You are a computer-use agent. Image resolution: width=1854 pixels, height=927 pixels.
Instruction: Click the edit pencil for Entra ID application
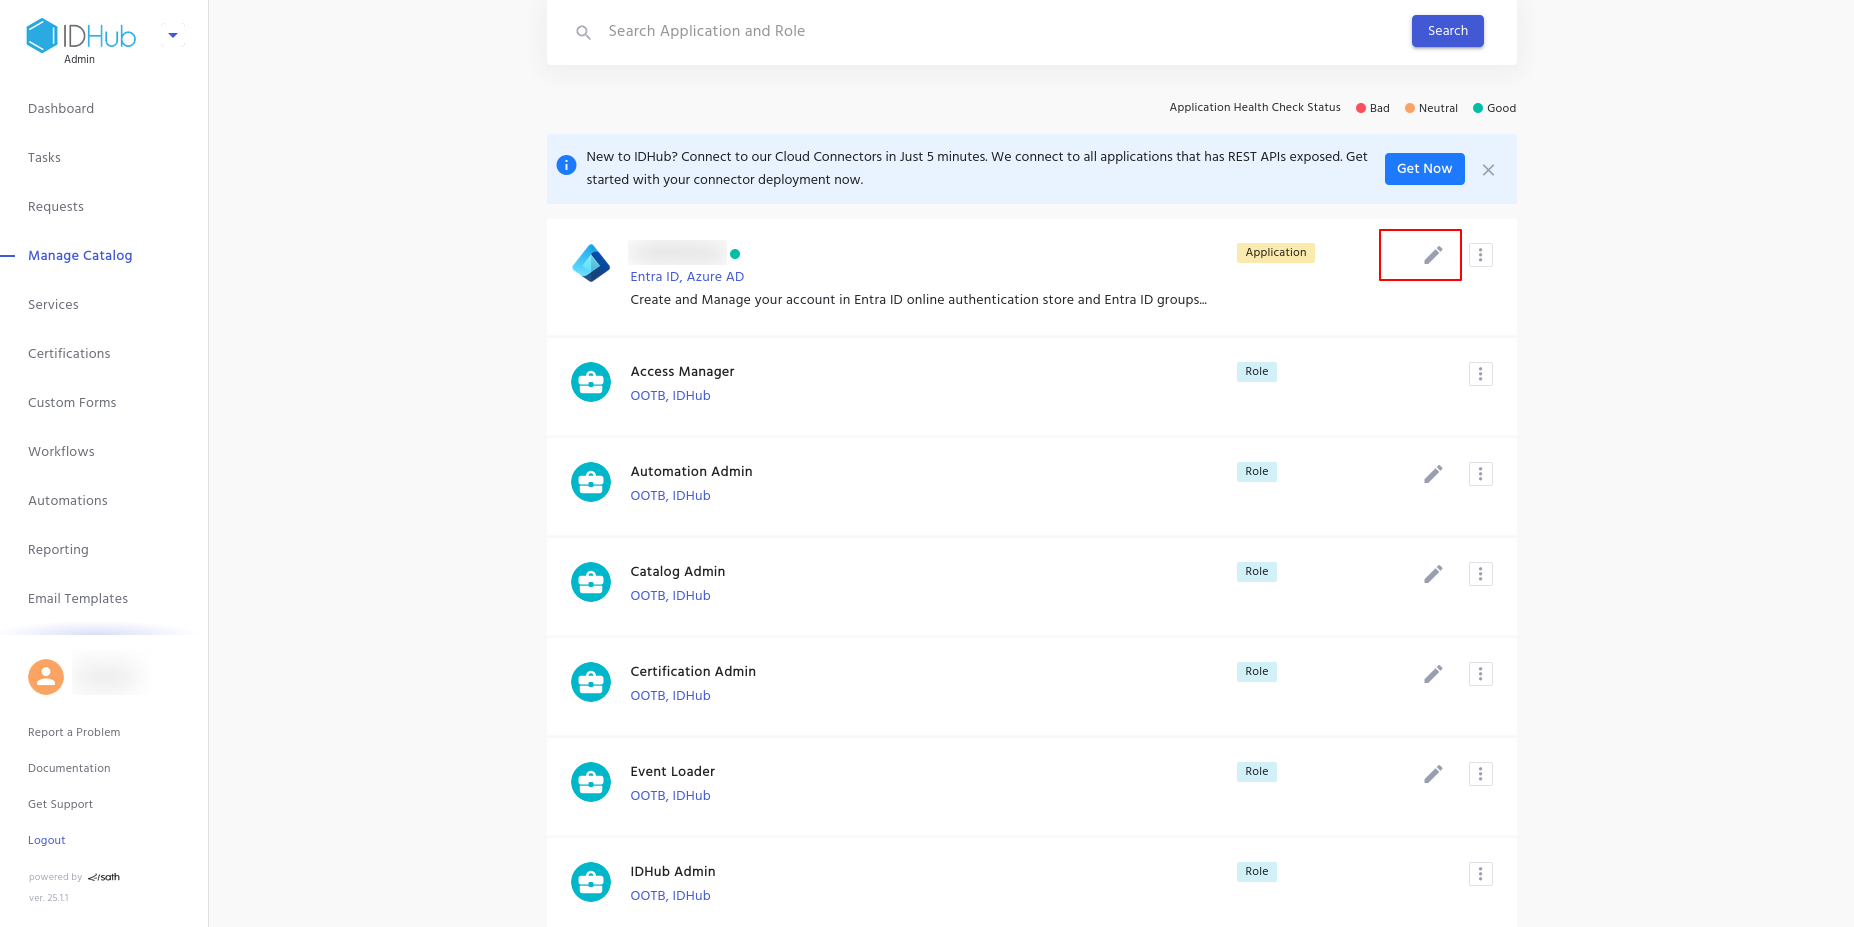1432,256
